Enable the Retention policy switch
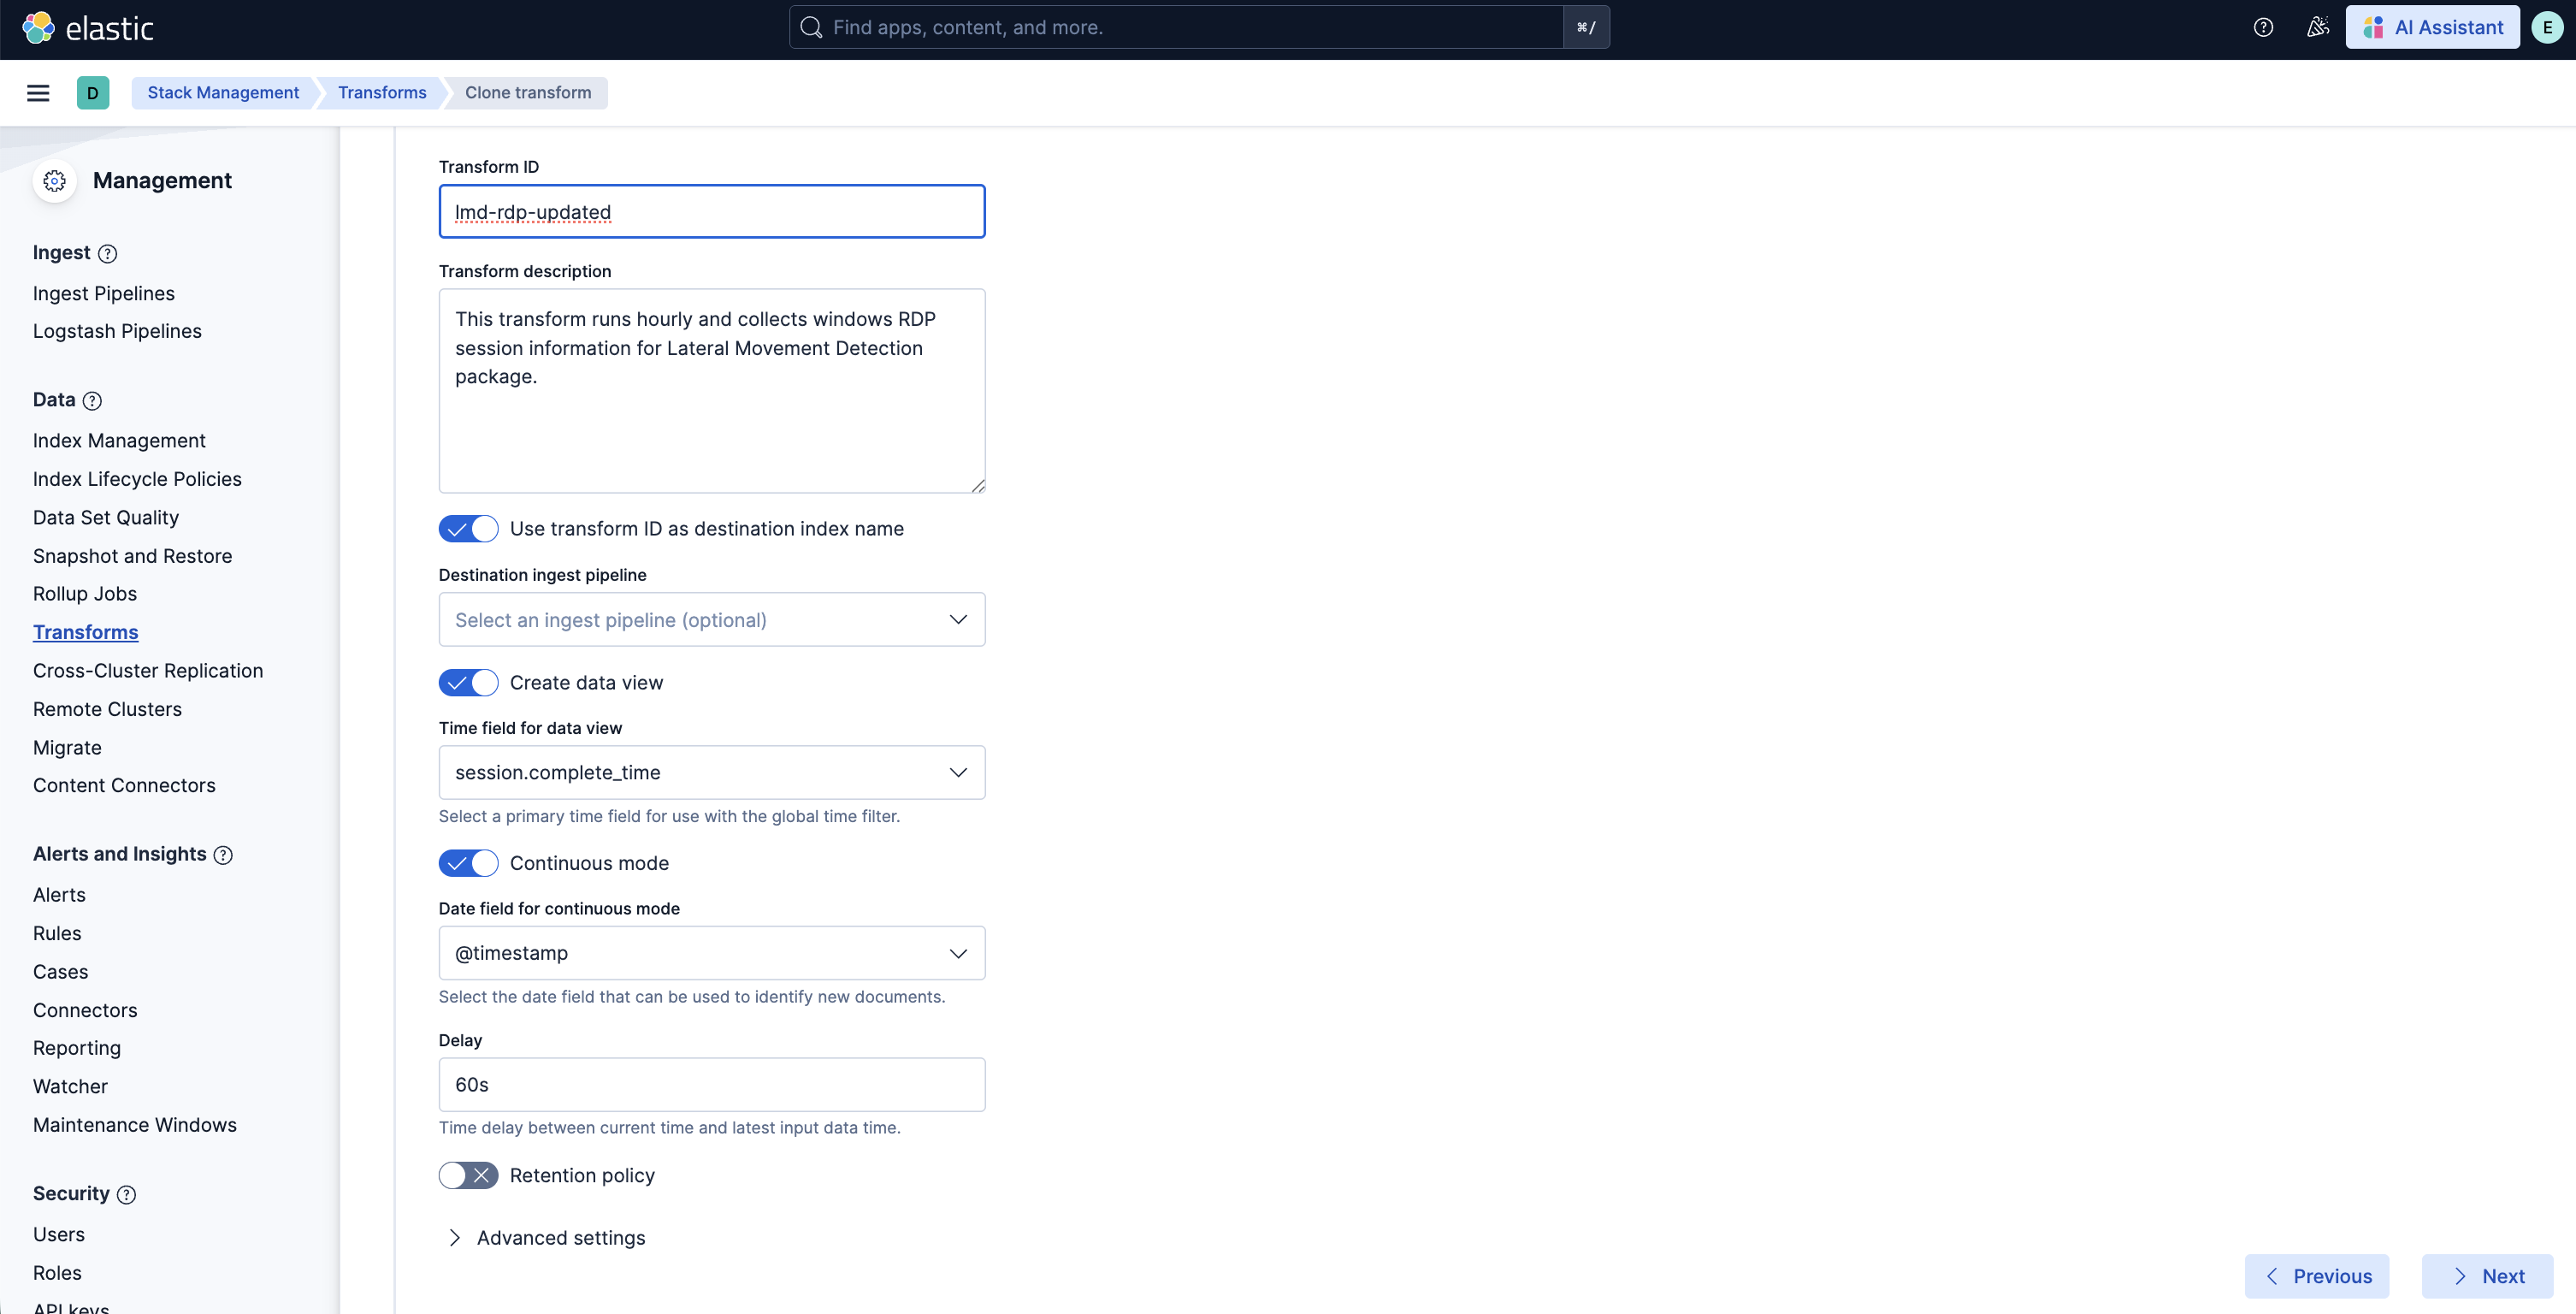Screen dimensions: 2576x1314 [x=468, y=1176]
